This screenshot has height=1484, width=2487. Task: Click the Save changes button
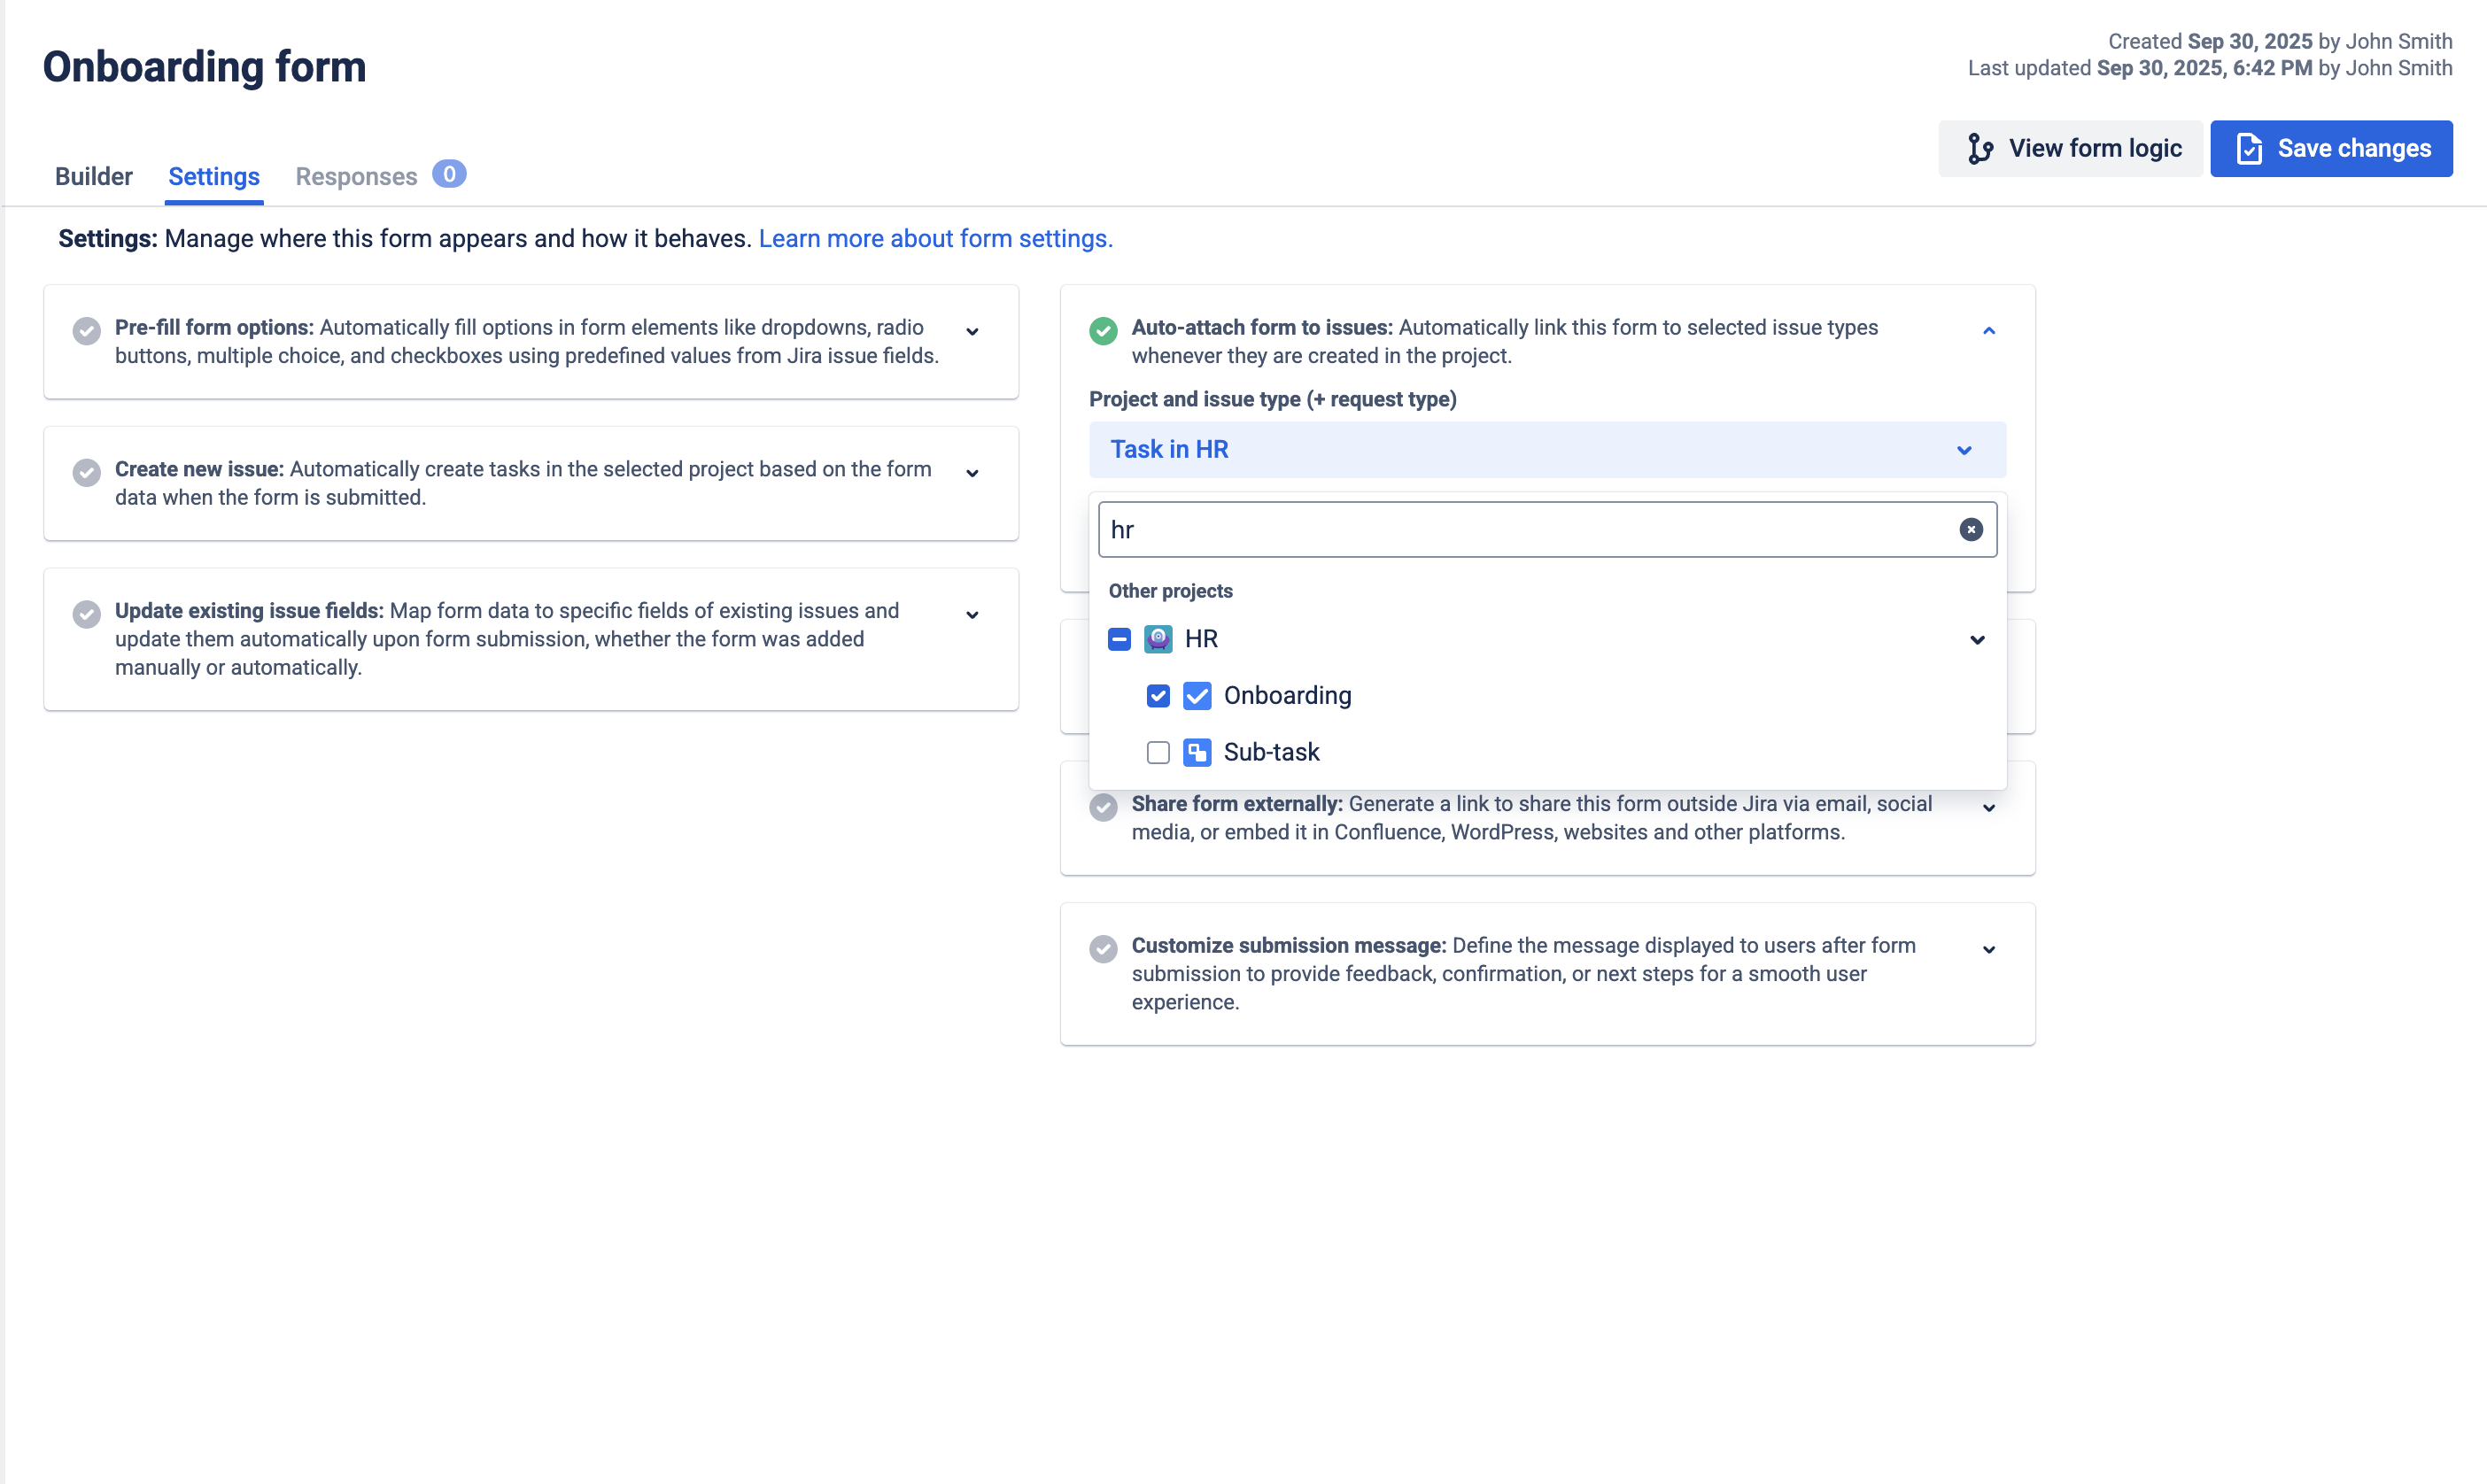[x=2331, y=148]
